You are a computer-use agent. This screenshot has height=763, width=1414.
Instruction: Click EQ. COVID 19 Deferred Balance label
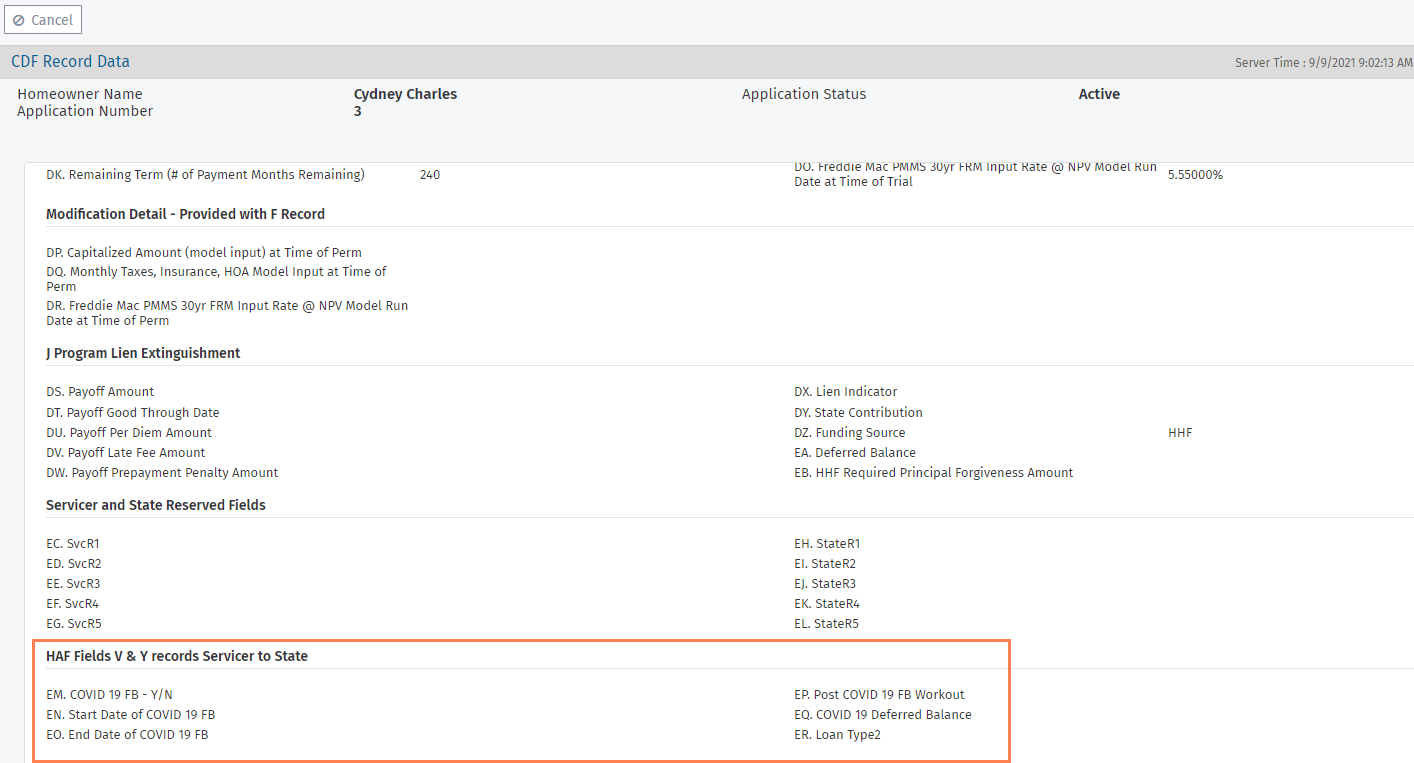[882, 715]
